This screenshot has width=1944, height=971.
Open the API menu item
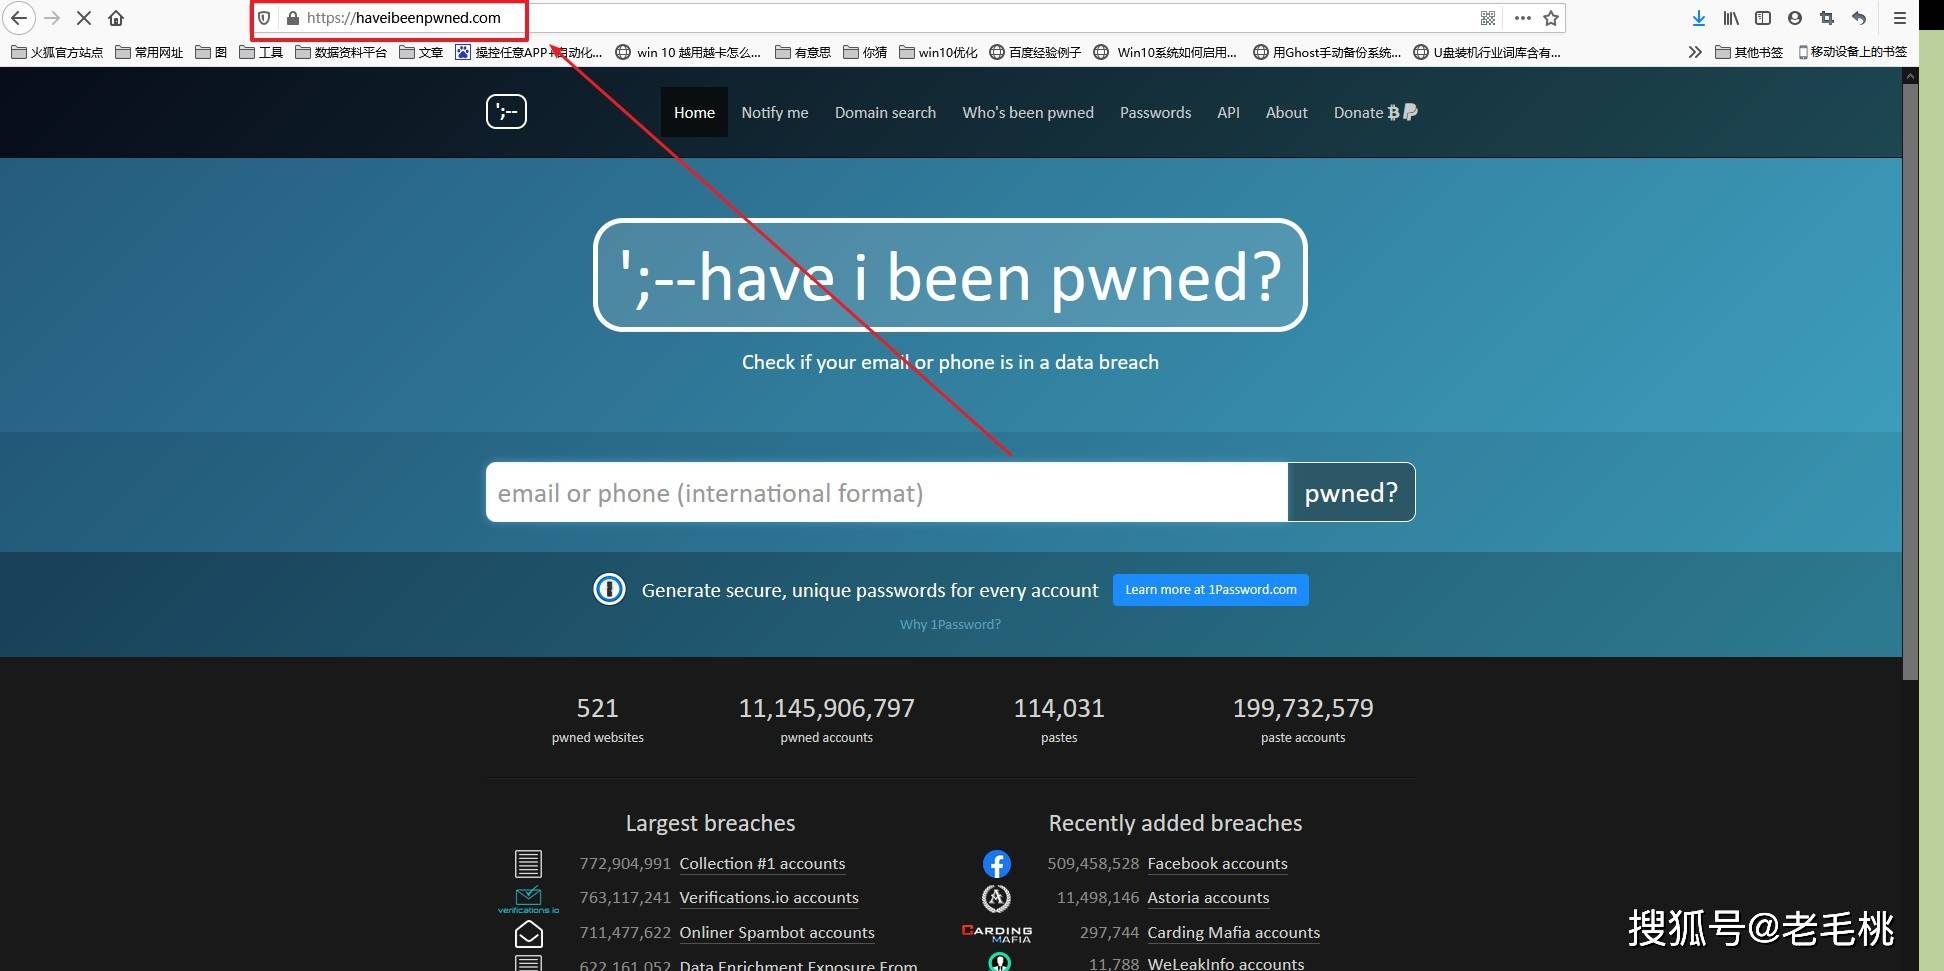[x=1228, y=112]
